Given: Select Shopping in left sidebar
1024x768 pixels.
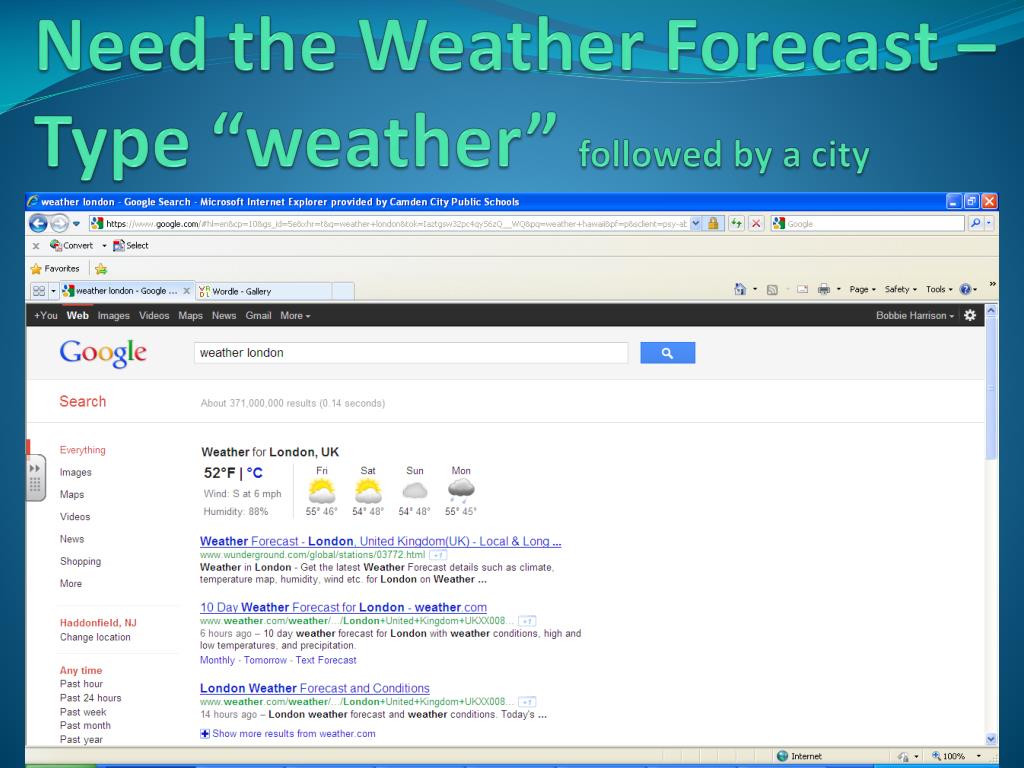Looking at the screenshot, I should click(80, 562).
